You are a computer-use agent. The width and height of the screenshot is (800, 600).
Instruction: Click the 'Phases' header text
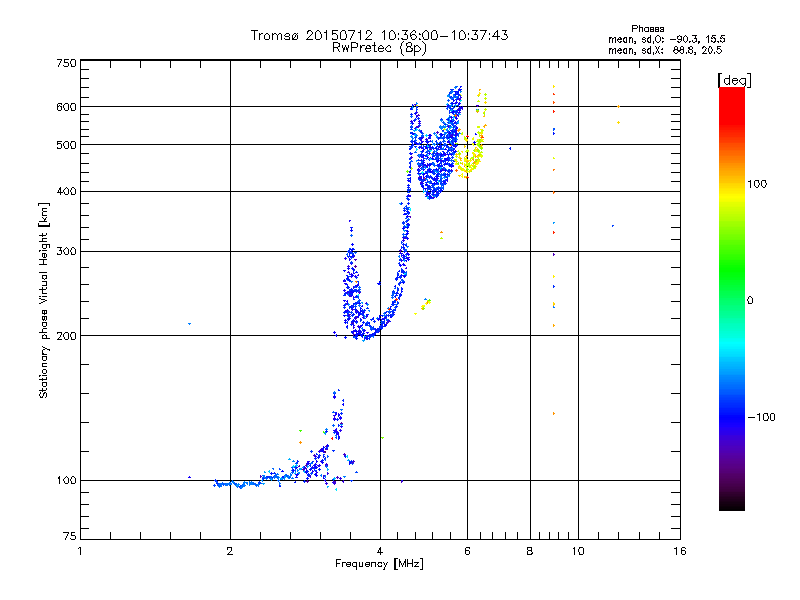click(x=647, y=29)
